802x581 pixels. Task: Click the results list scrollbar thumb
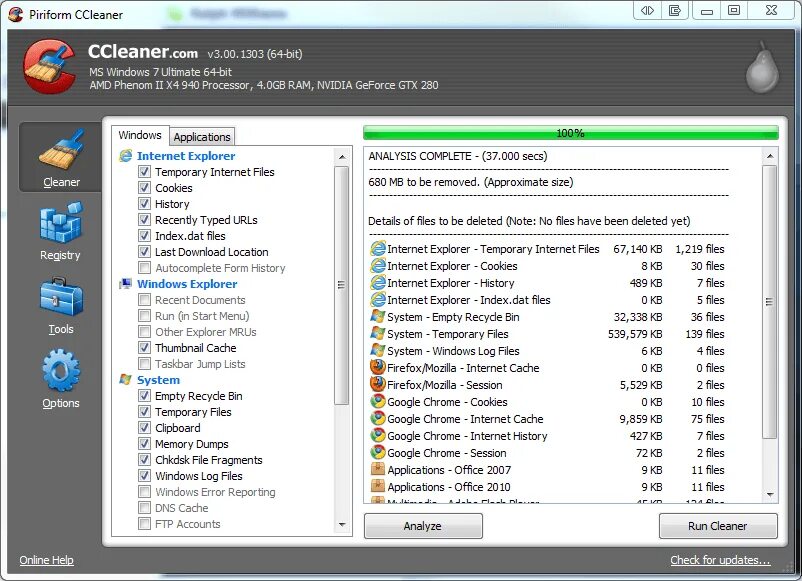(x=770, y=301)
